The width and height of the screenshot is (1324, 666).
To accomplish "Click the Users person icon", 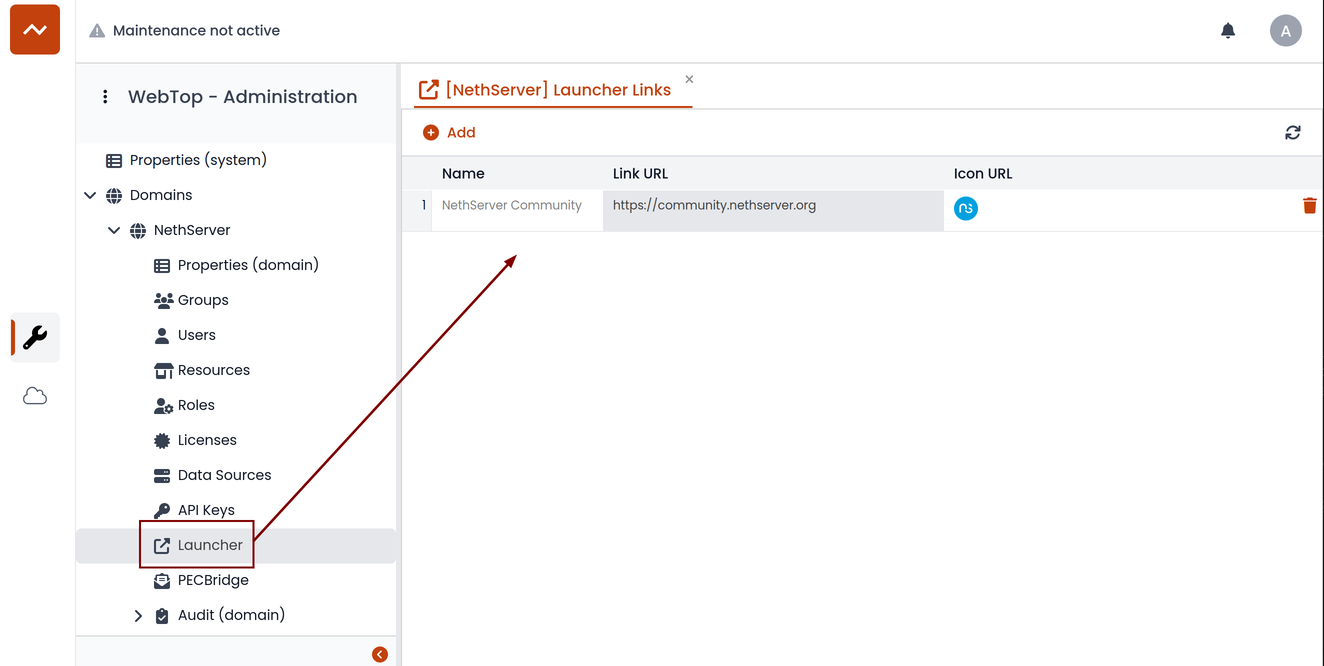I will point(162,335).
